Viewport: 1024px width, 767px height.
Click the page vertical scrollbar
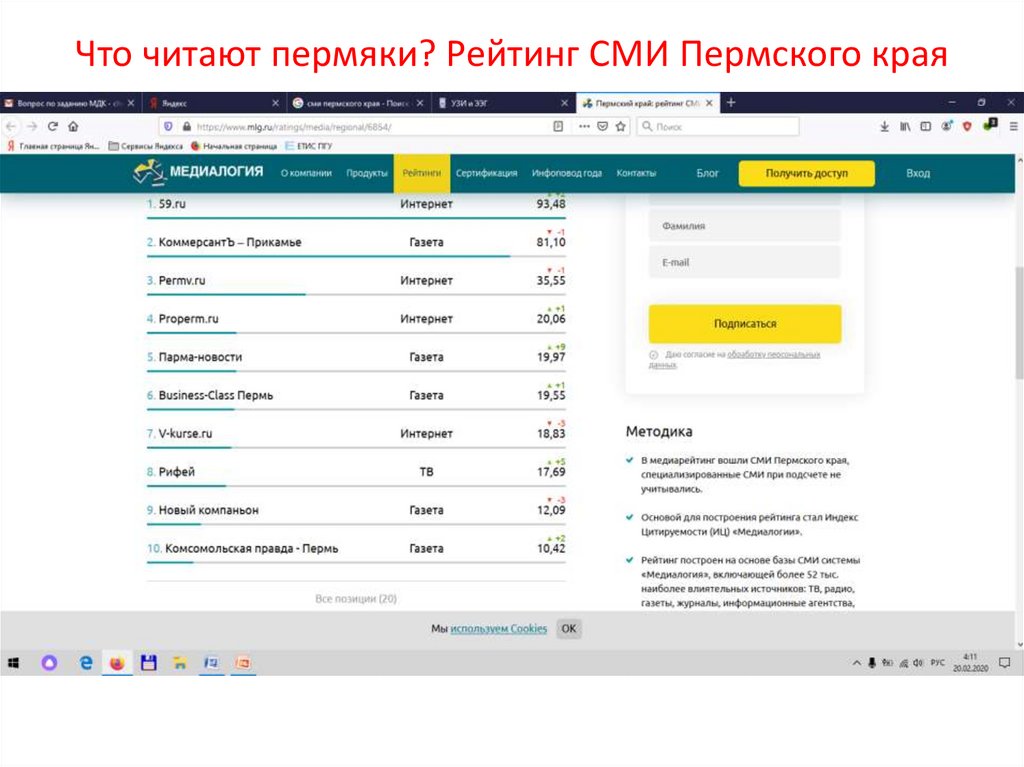1019,323
